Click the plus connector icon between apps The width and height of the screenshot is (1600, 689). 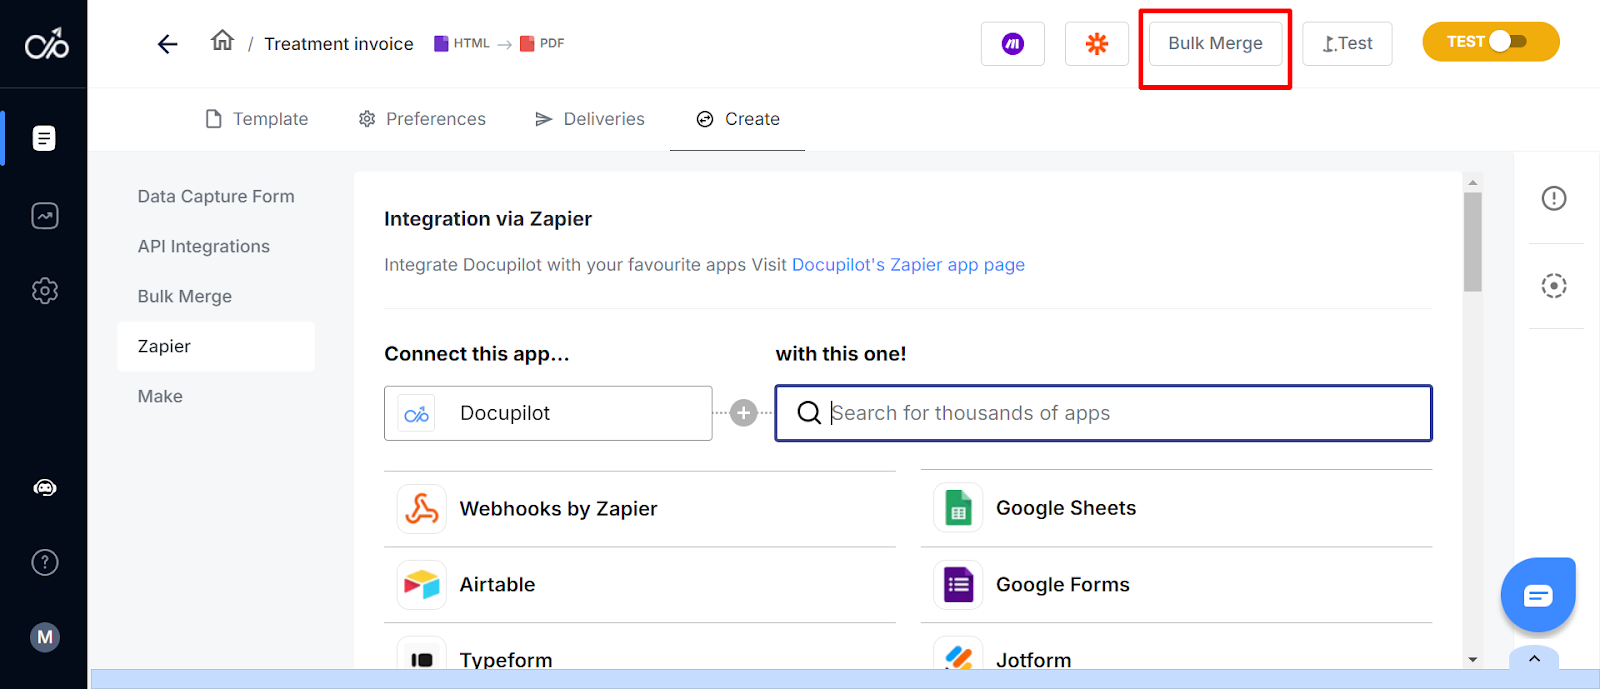click(744, 413)
